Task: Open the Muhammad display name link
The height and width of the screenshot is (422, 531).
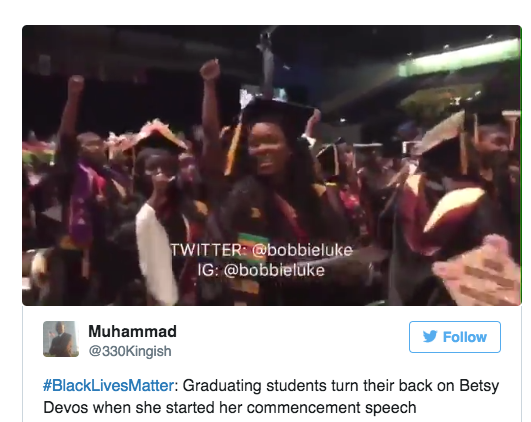Action: (132, 331)
